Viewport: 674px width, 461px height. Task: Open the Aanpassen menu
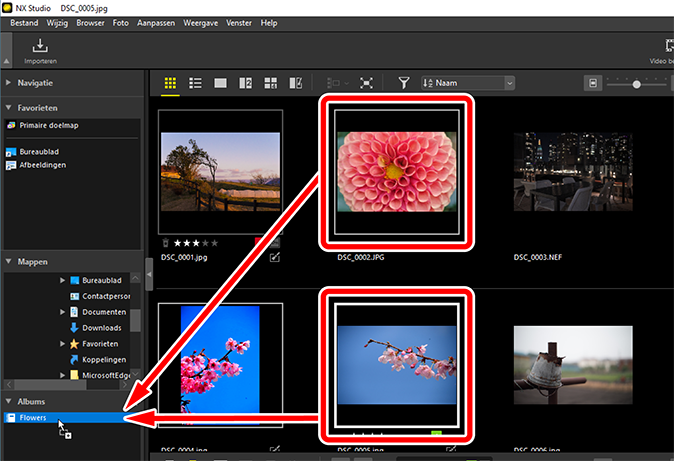(x=156, y=23)
